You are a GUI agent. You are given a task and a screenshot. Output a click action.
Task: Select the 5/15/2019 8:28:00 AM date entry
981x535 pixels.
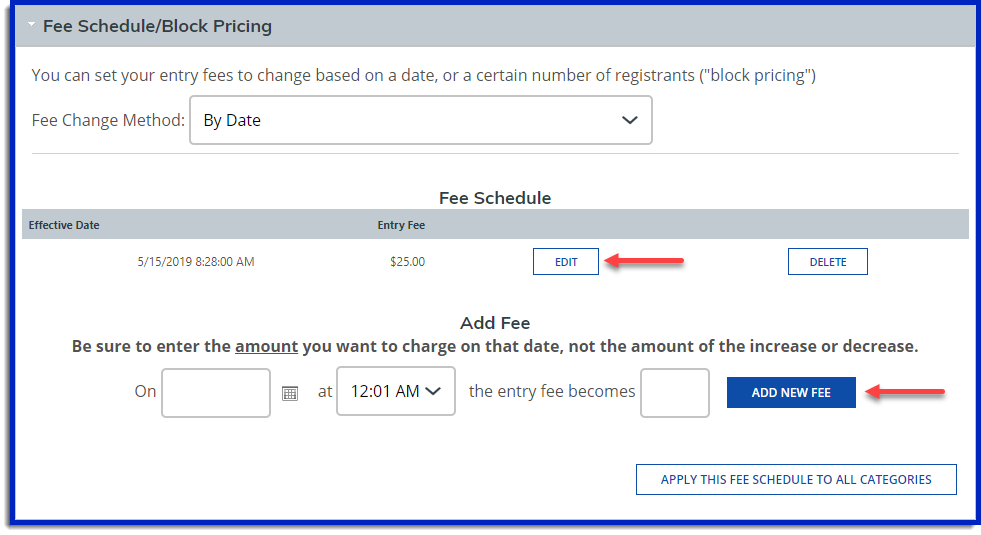(196, 262)
